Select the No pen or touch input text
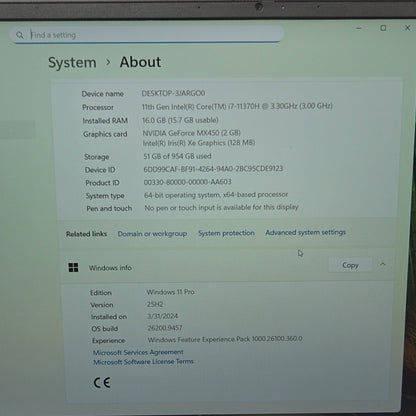Screen dimensions: 416x416 [x=221, y=207]
